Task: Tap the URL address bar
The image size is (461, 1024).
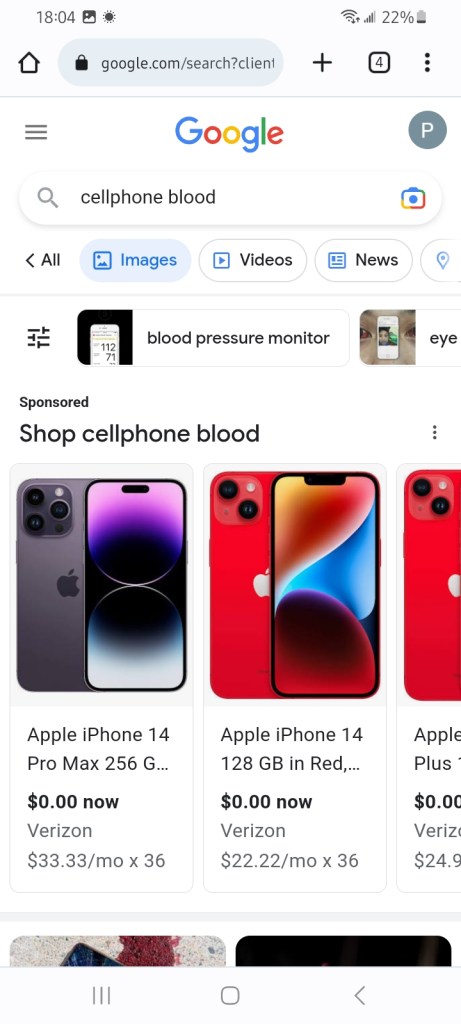Action: pos(170,63)
